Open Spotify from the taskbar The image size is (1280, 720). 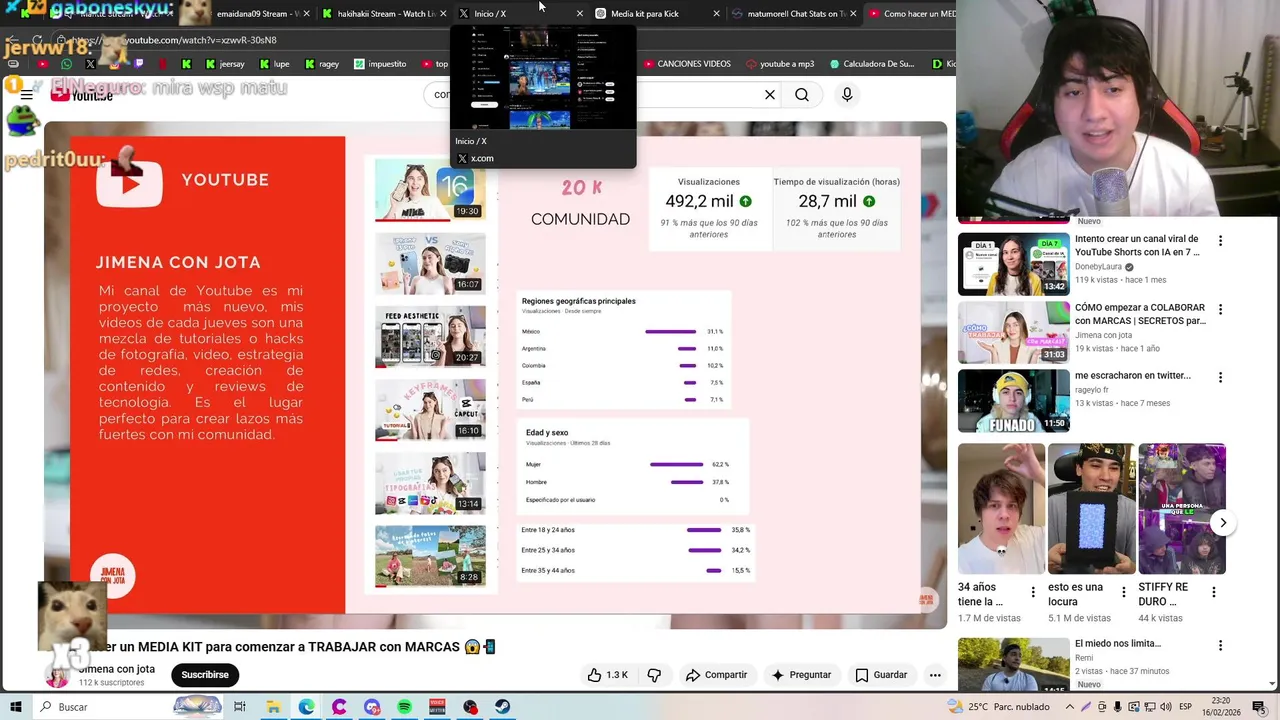pyautogui.click(x=404, y=707)
